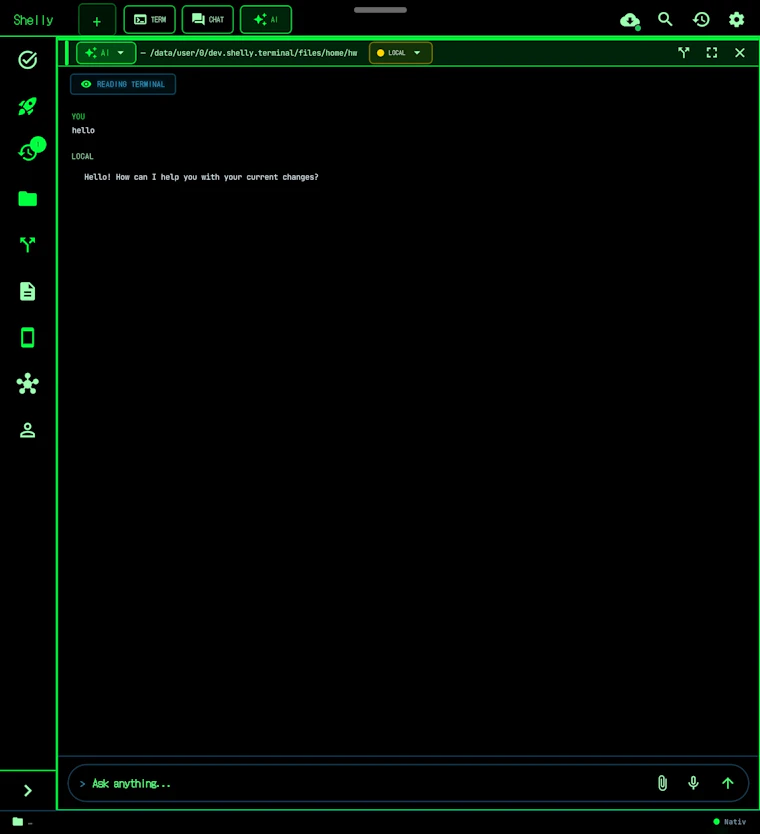Toggle fullscreen for the AI panel
The height and width of the screenshot is (834, 760).
tap(712, 53)
